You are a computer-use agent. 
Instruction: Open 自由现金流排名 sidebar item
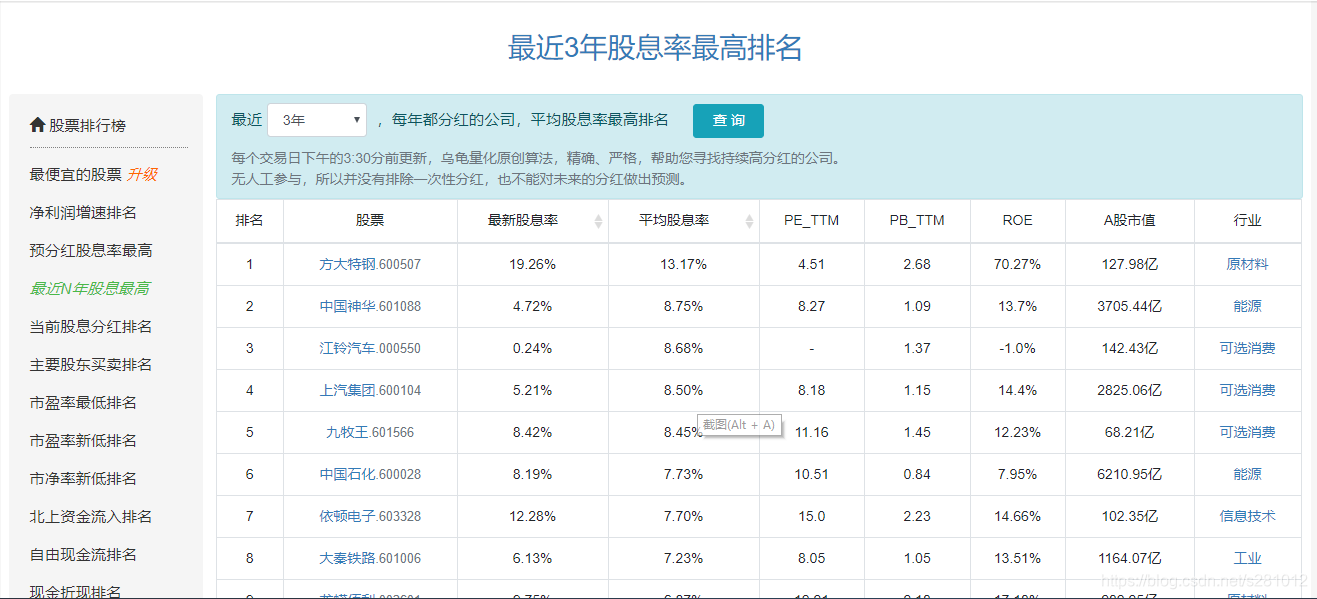point(83,554)
